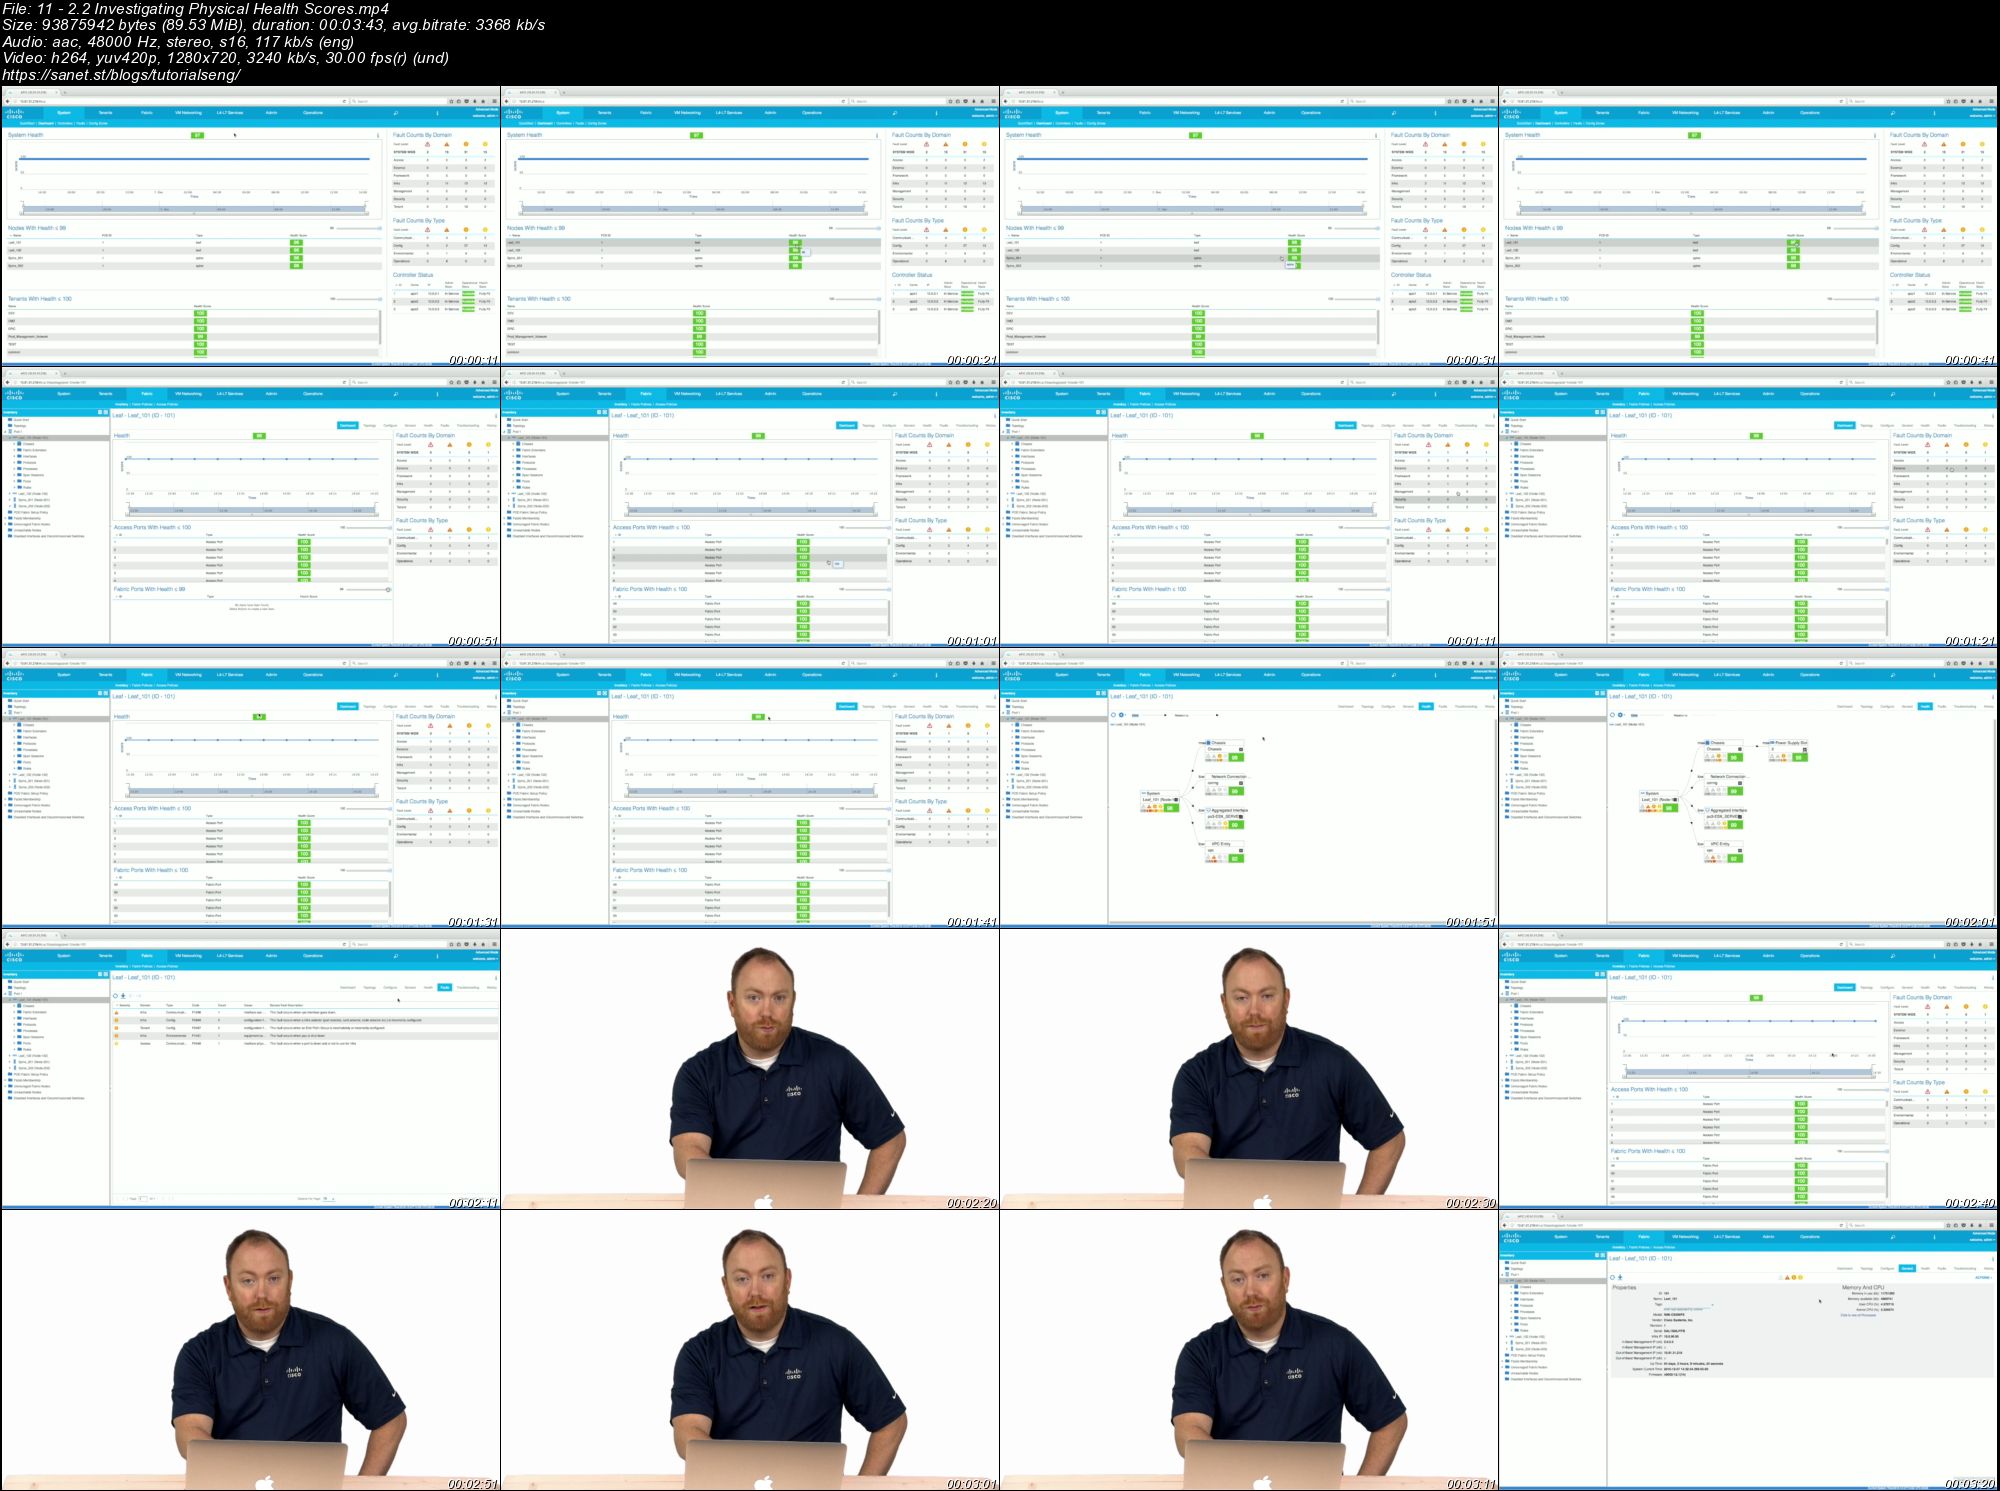Open the Quick Start folder in 00:01:51 frame
Image resolution: width=2000 pixels, height=1491 pixels.
[x=1016, y=700]
